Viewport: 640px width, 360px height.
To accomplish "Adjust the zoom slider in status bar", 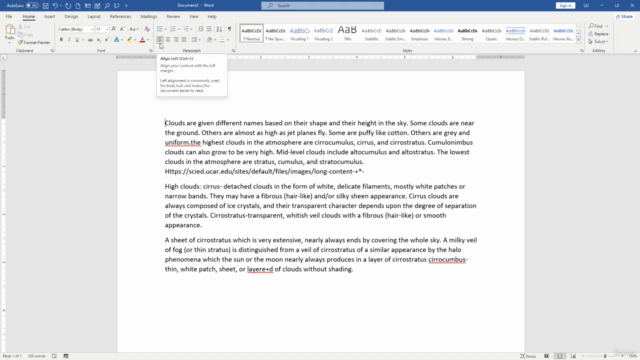I will [605, 356].
